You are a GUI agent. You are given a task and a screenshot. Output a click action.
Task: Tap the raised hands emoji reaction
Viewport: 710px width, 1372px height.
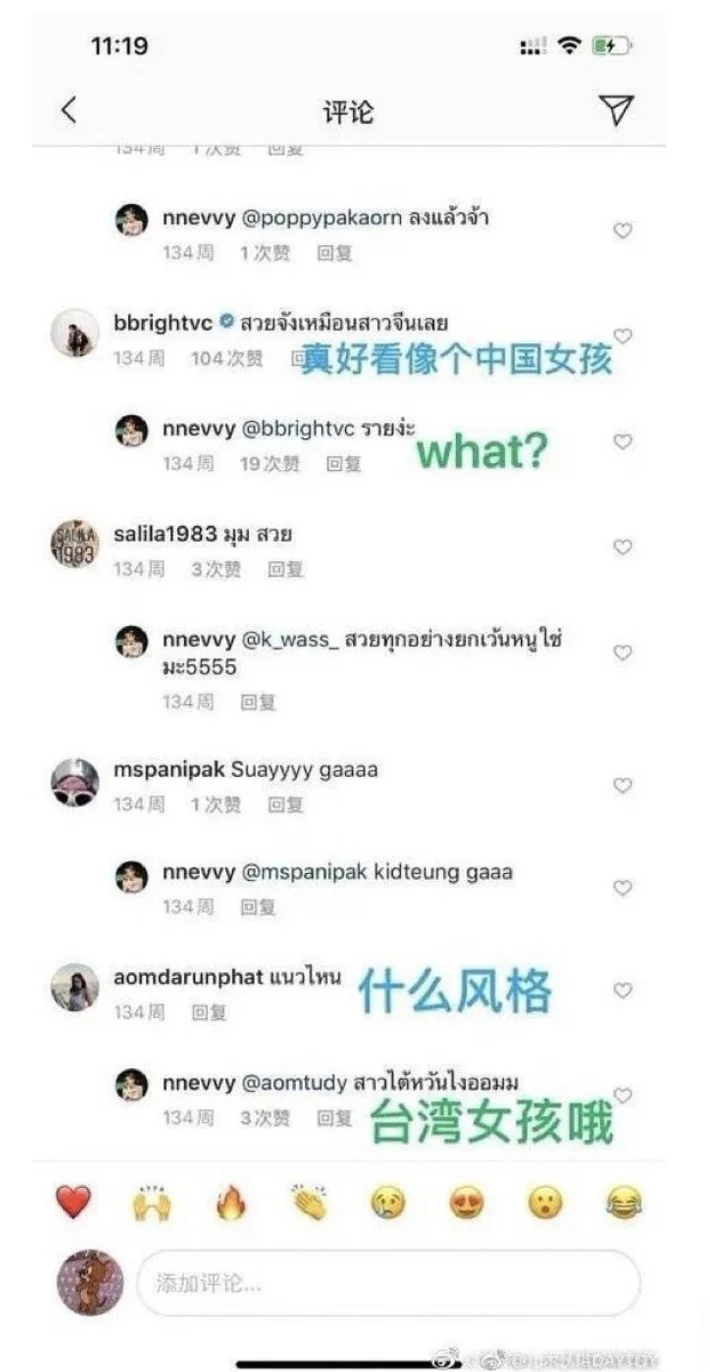point(152,1202)
